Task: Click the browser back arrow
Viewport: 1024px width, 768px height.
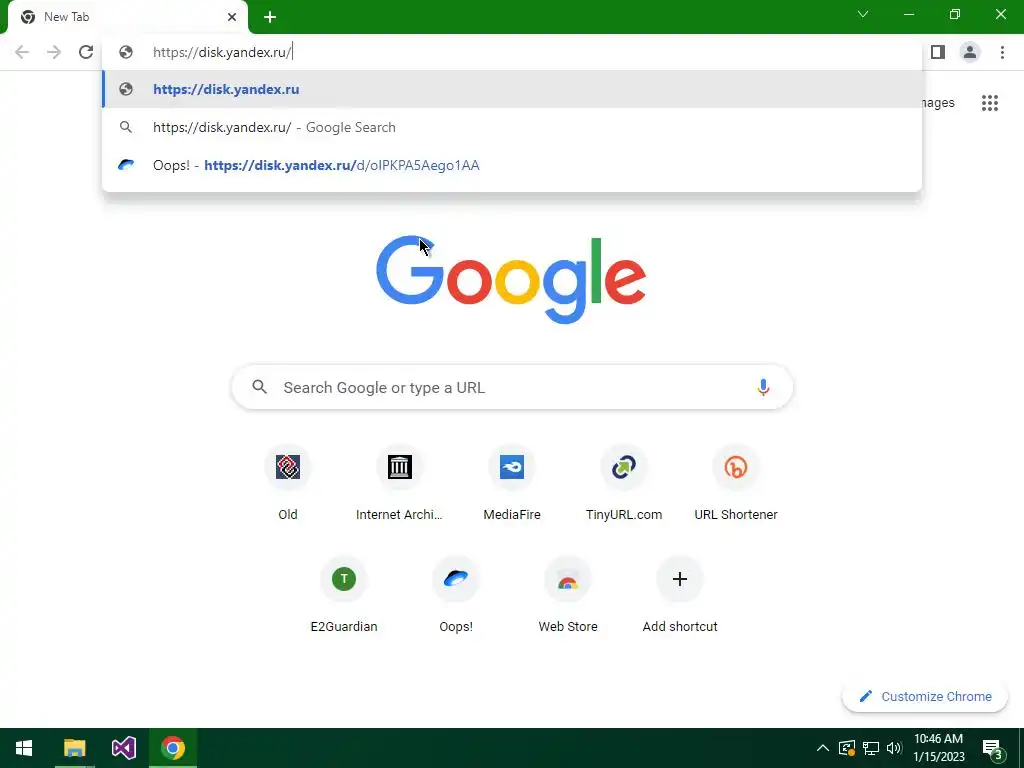Action: pyautogui.click(x=22, y=52)
